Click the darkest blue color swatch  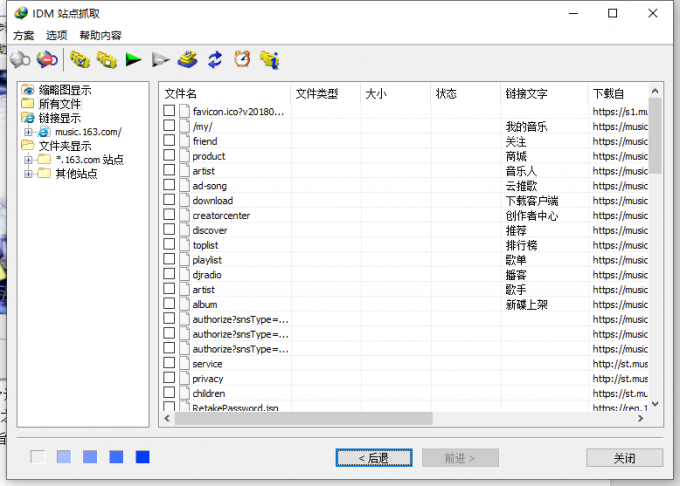(x=142, y=457)
